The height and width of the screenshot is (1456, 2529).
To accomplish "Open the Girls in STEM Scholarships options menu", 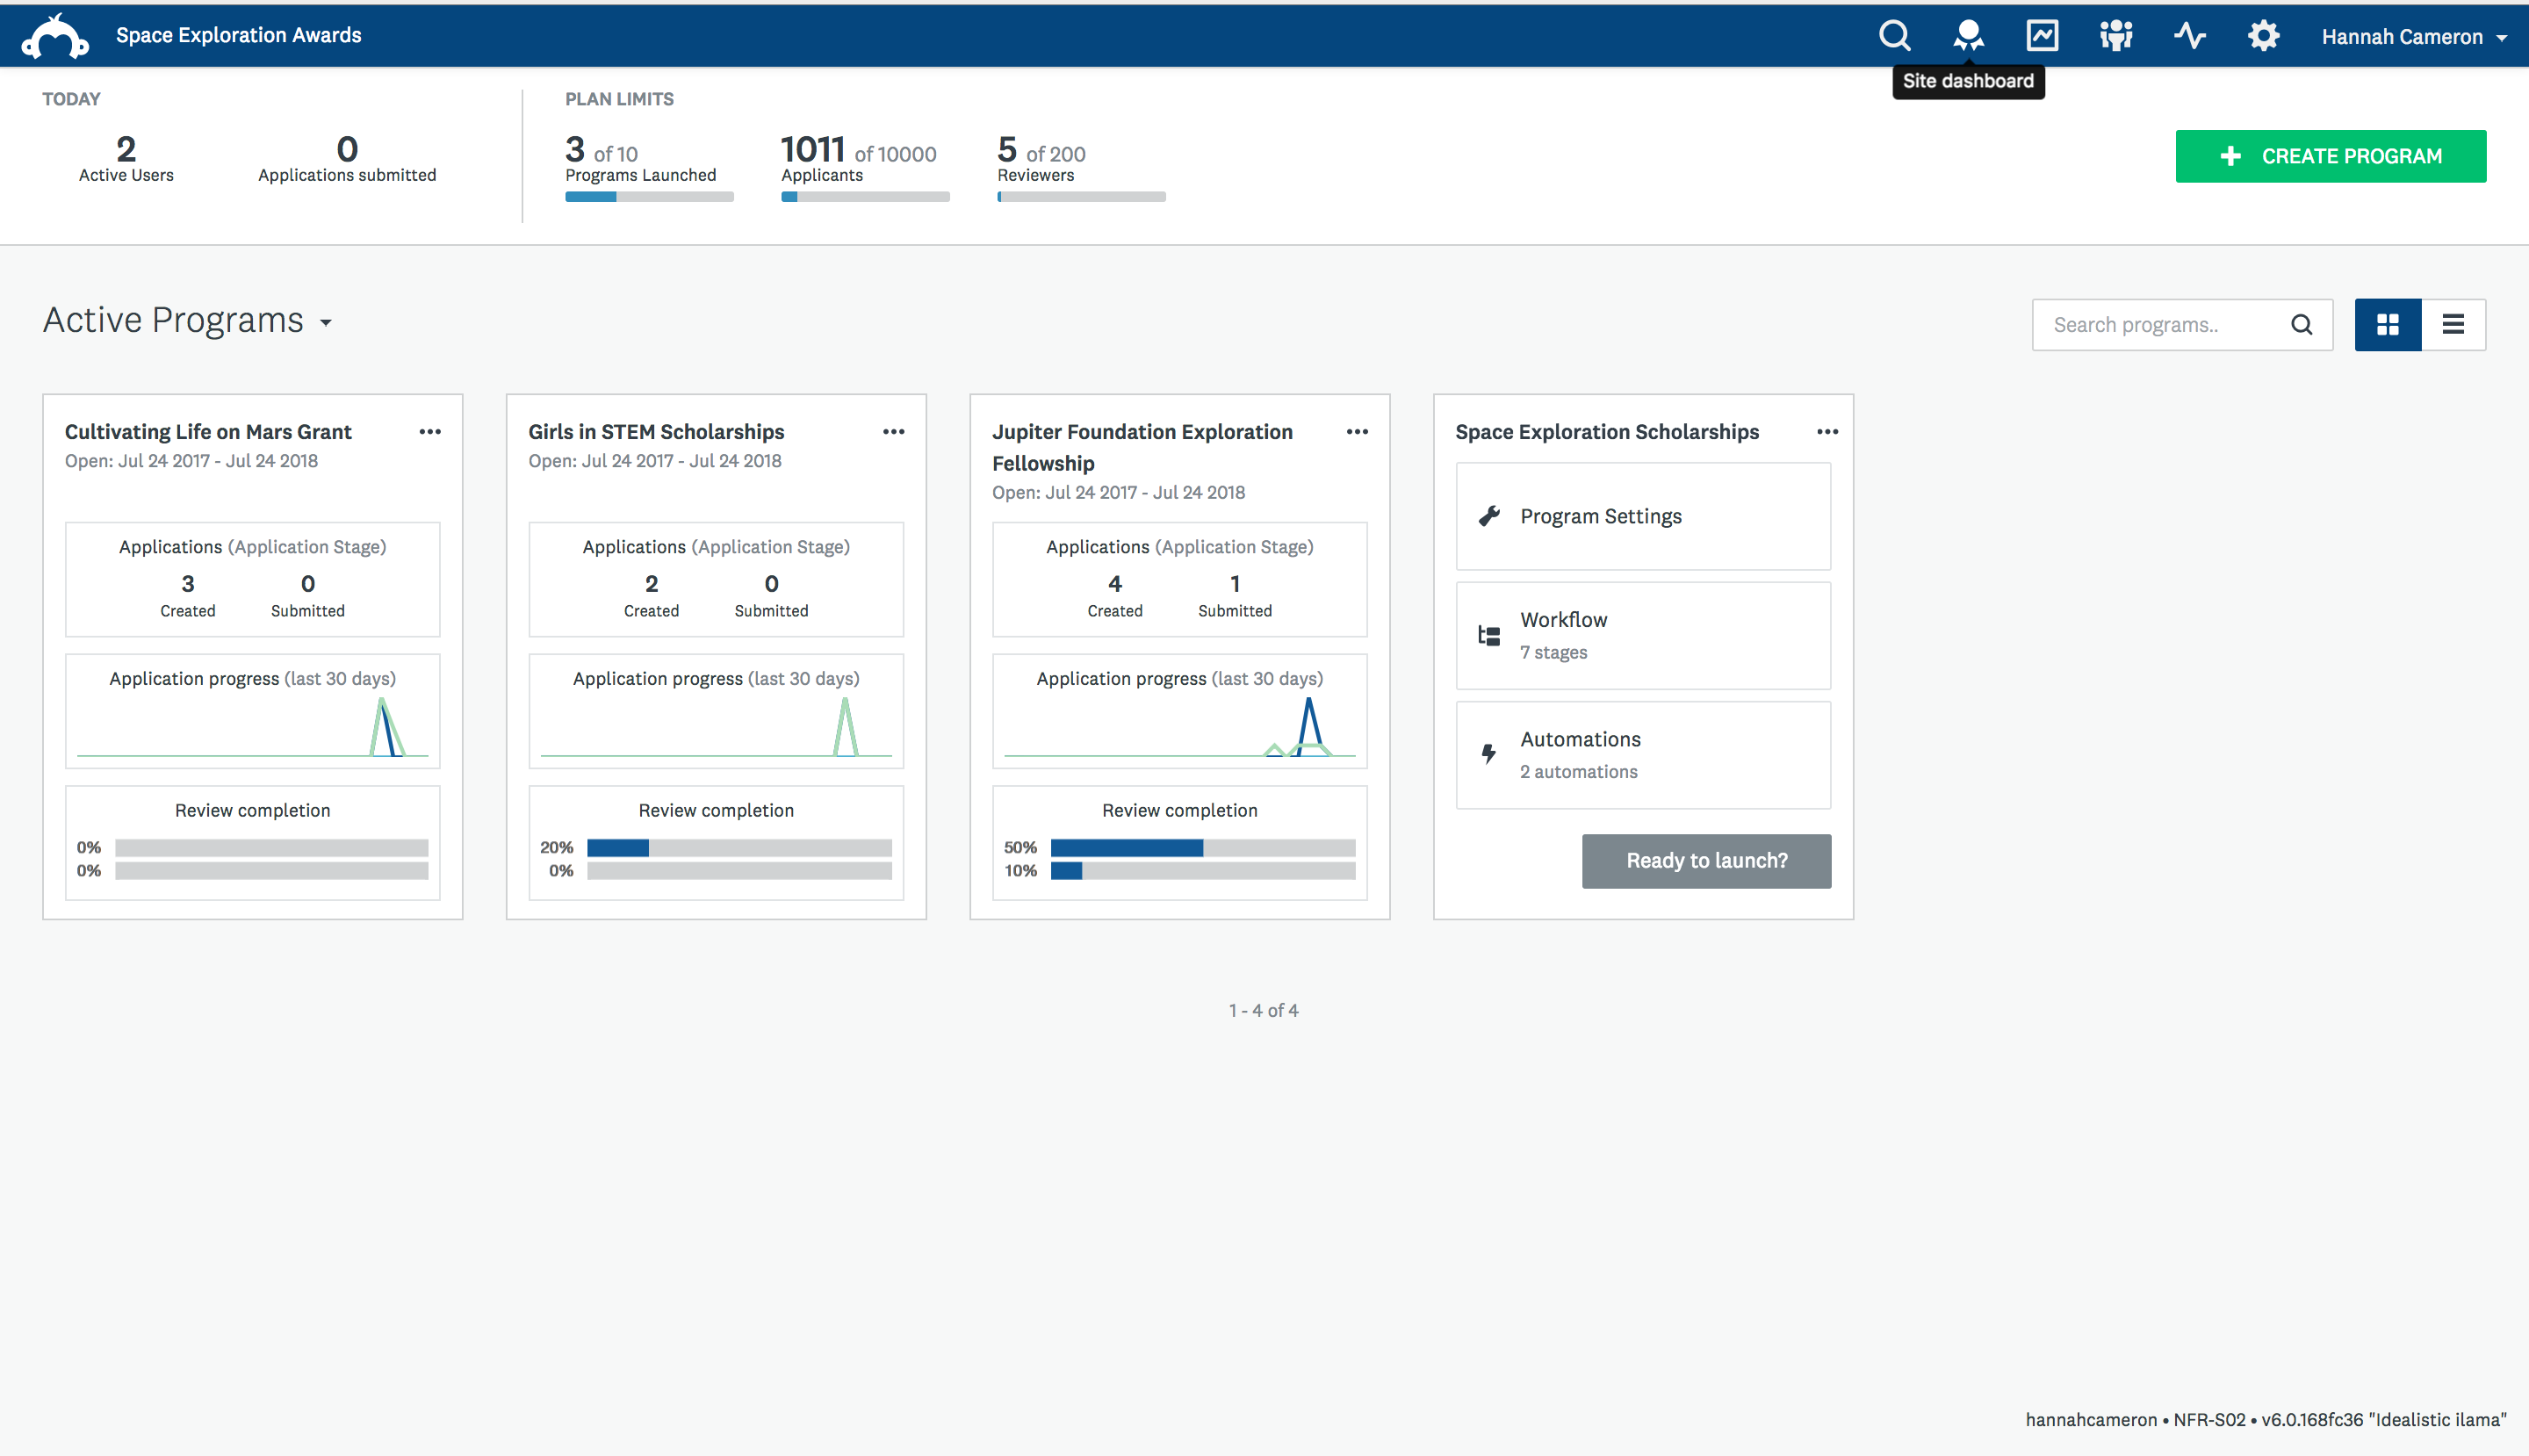I will (x=893, y=431).
